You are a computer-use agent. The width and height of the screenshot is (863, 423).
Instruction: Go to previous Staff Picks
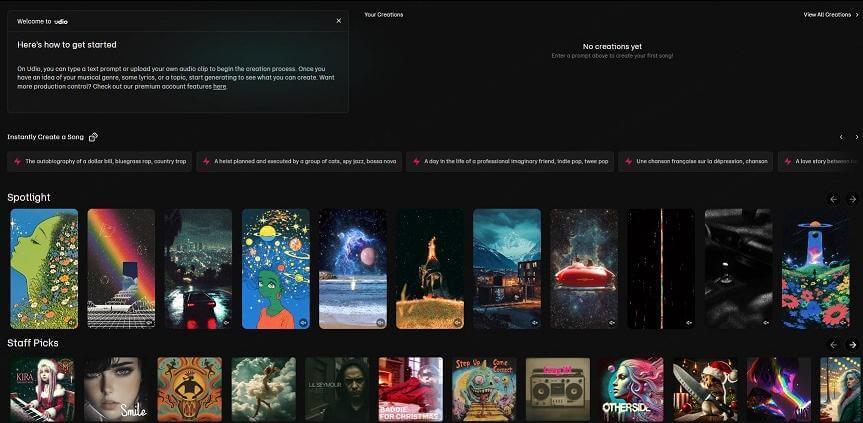833,345
